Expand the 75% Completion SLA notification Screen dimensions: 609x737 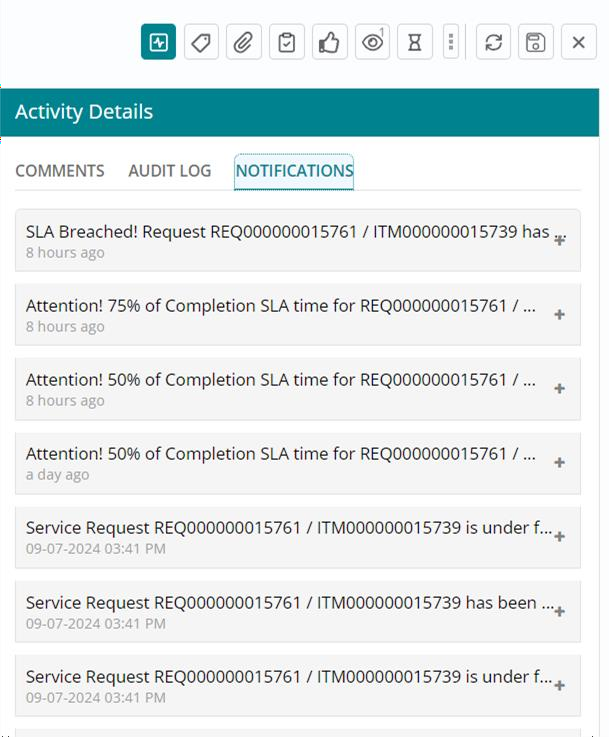point(560,314)
